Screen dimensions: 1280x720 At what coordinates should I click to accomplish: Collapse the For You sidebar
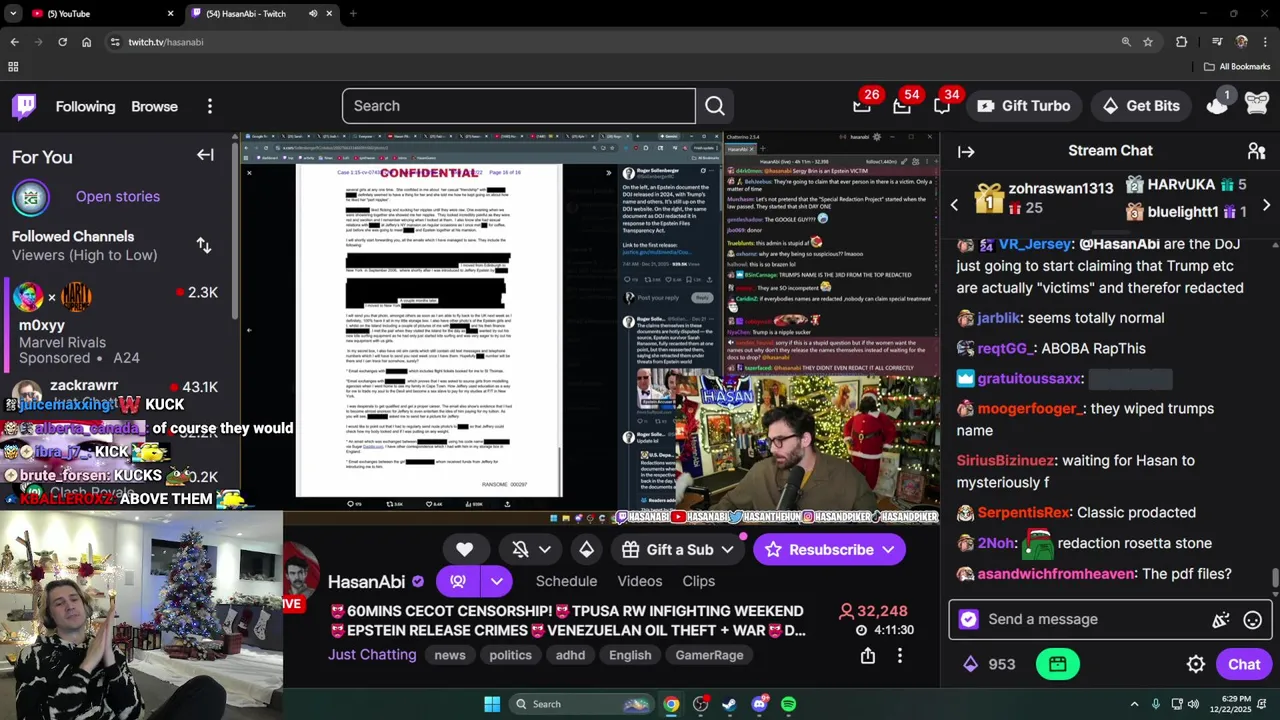pos(205,155)
